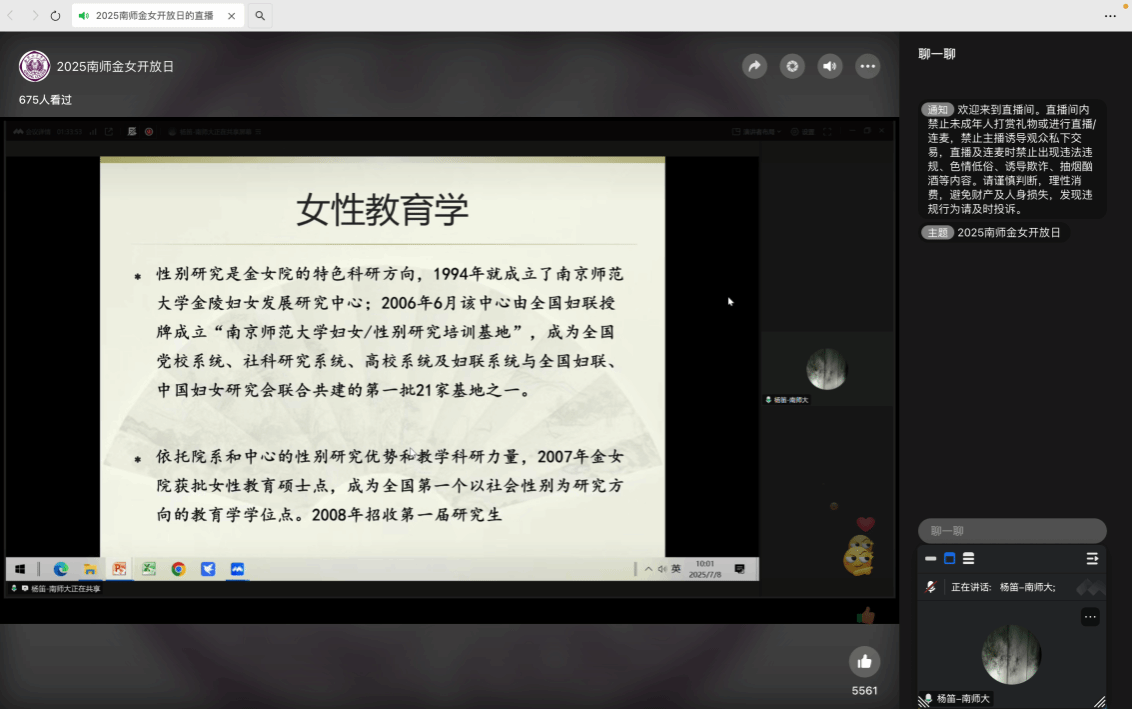Click the muted microphone icon
This screenshot has height=709, width=1132.
[931, 587]
